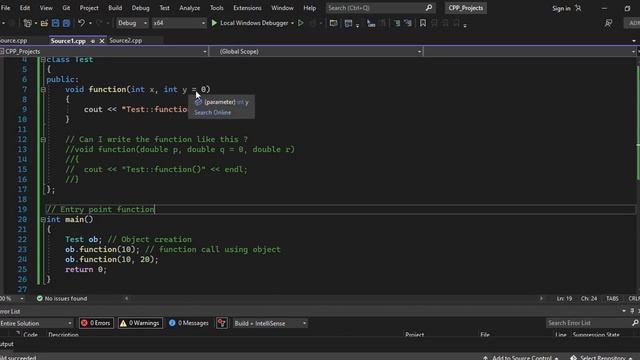Undo the last edit with Undo arrow

point(81,23)
